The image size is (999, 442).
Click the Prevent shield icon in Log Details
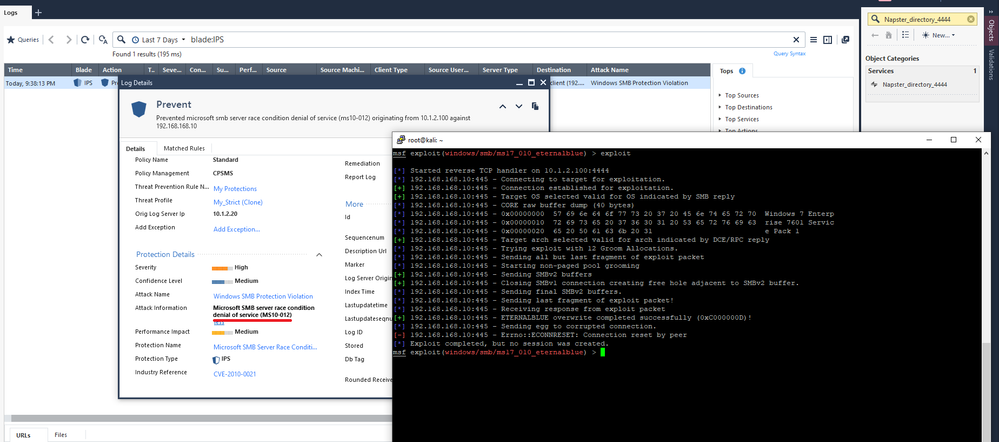click(139, 108)
